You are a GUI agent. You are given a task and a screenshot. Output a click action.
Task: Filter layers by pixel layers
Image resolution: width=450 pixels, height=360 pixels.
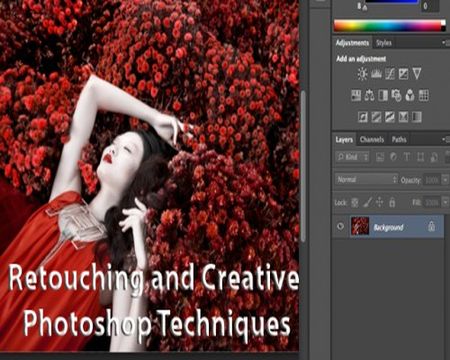click(380, 157)
